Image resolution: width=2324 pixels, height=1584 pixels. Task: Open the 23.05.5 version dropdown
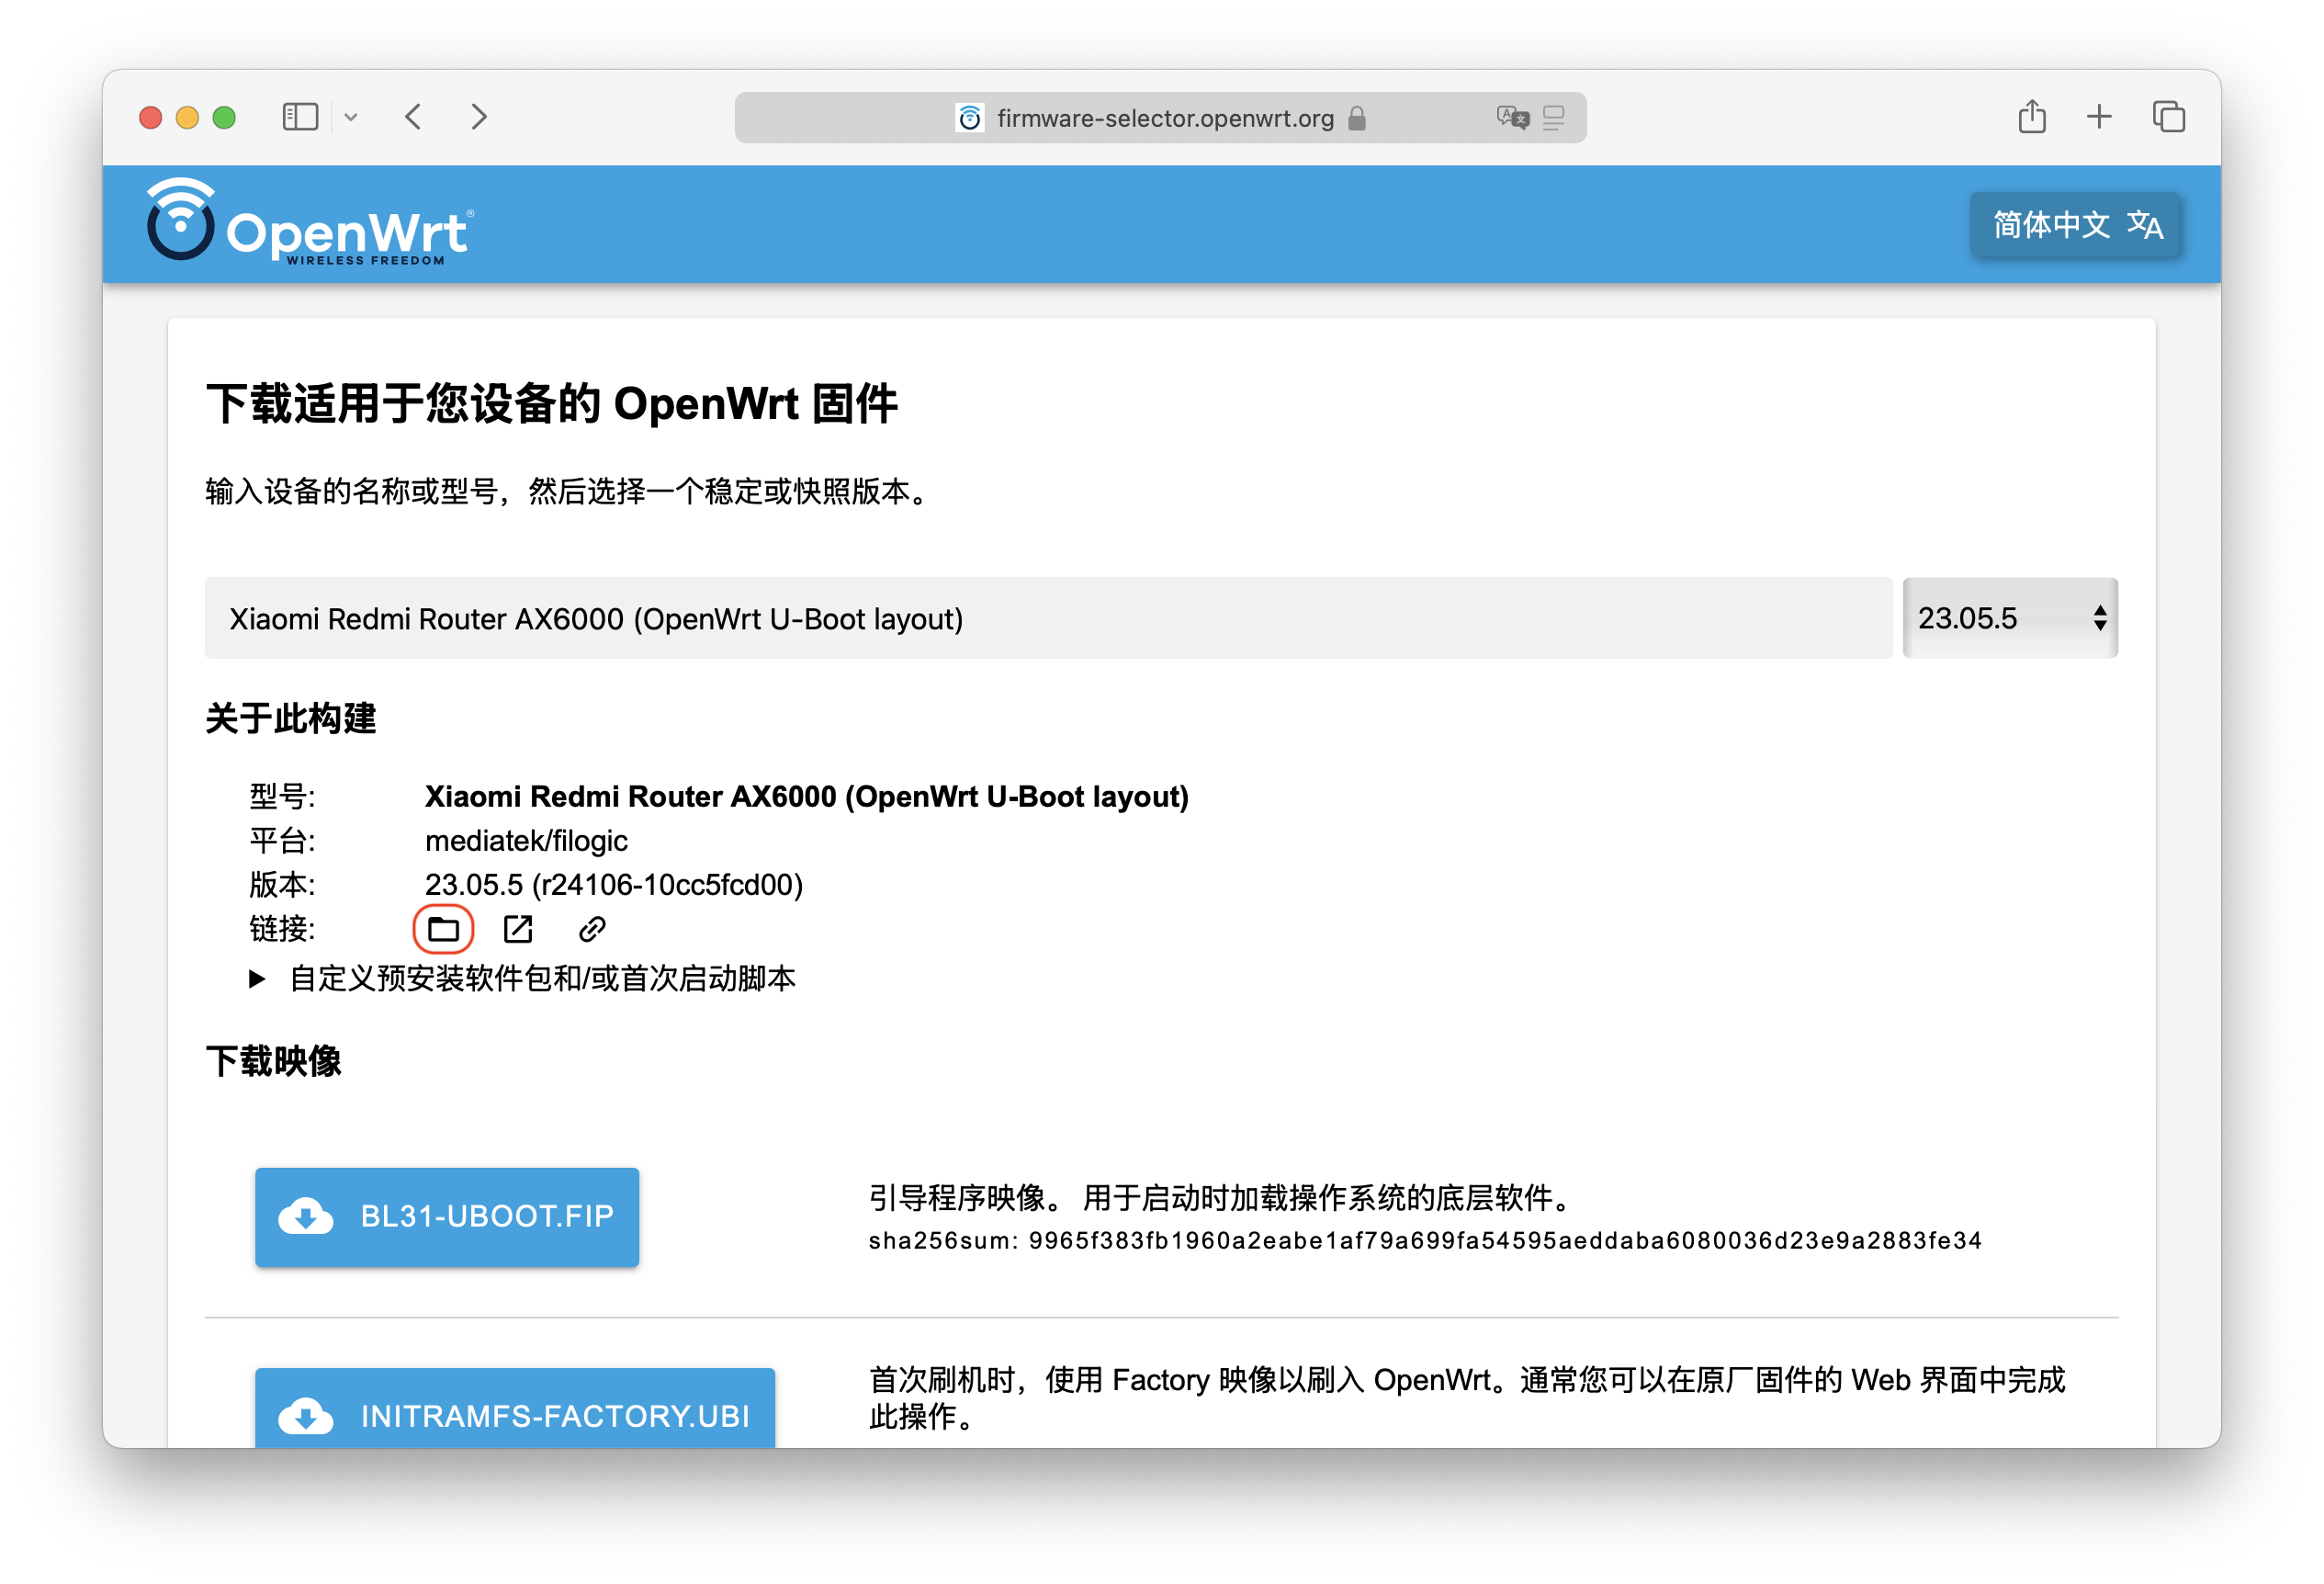click(x=2009, y=618)
